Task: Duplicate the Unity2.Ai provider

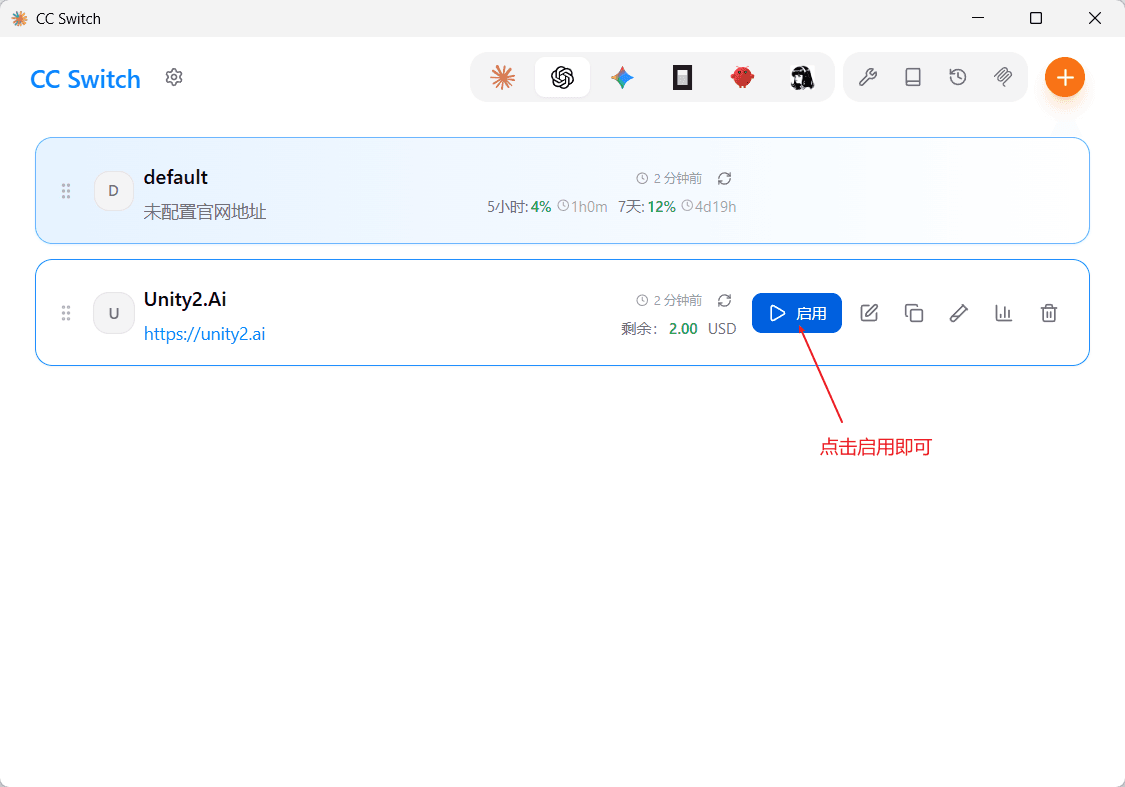Action: point(914,313)
